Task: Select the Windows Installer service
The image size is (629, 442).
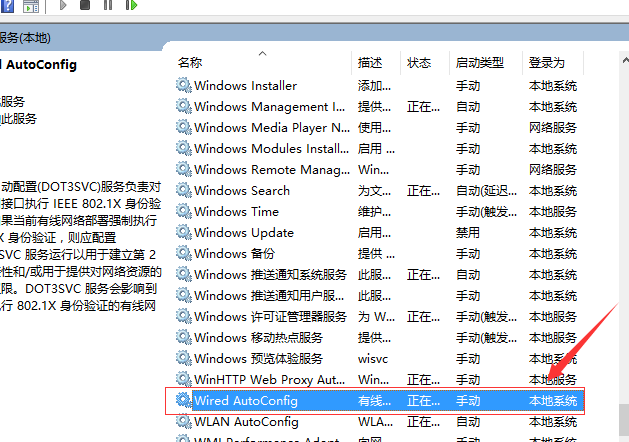Action: point(245,86)
